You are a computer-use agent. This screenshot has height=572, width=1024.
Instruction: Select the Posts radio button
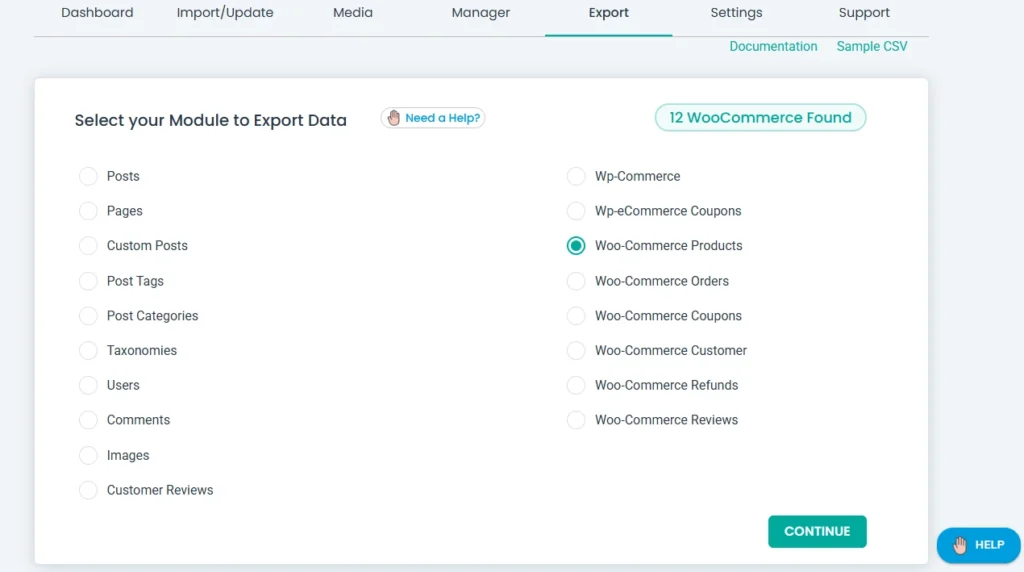(x=88, y=176)
